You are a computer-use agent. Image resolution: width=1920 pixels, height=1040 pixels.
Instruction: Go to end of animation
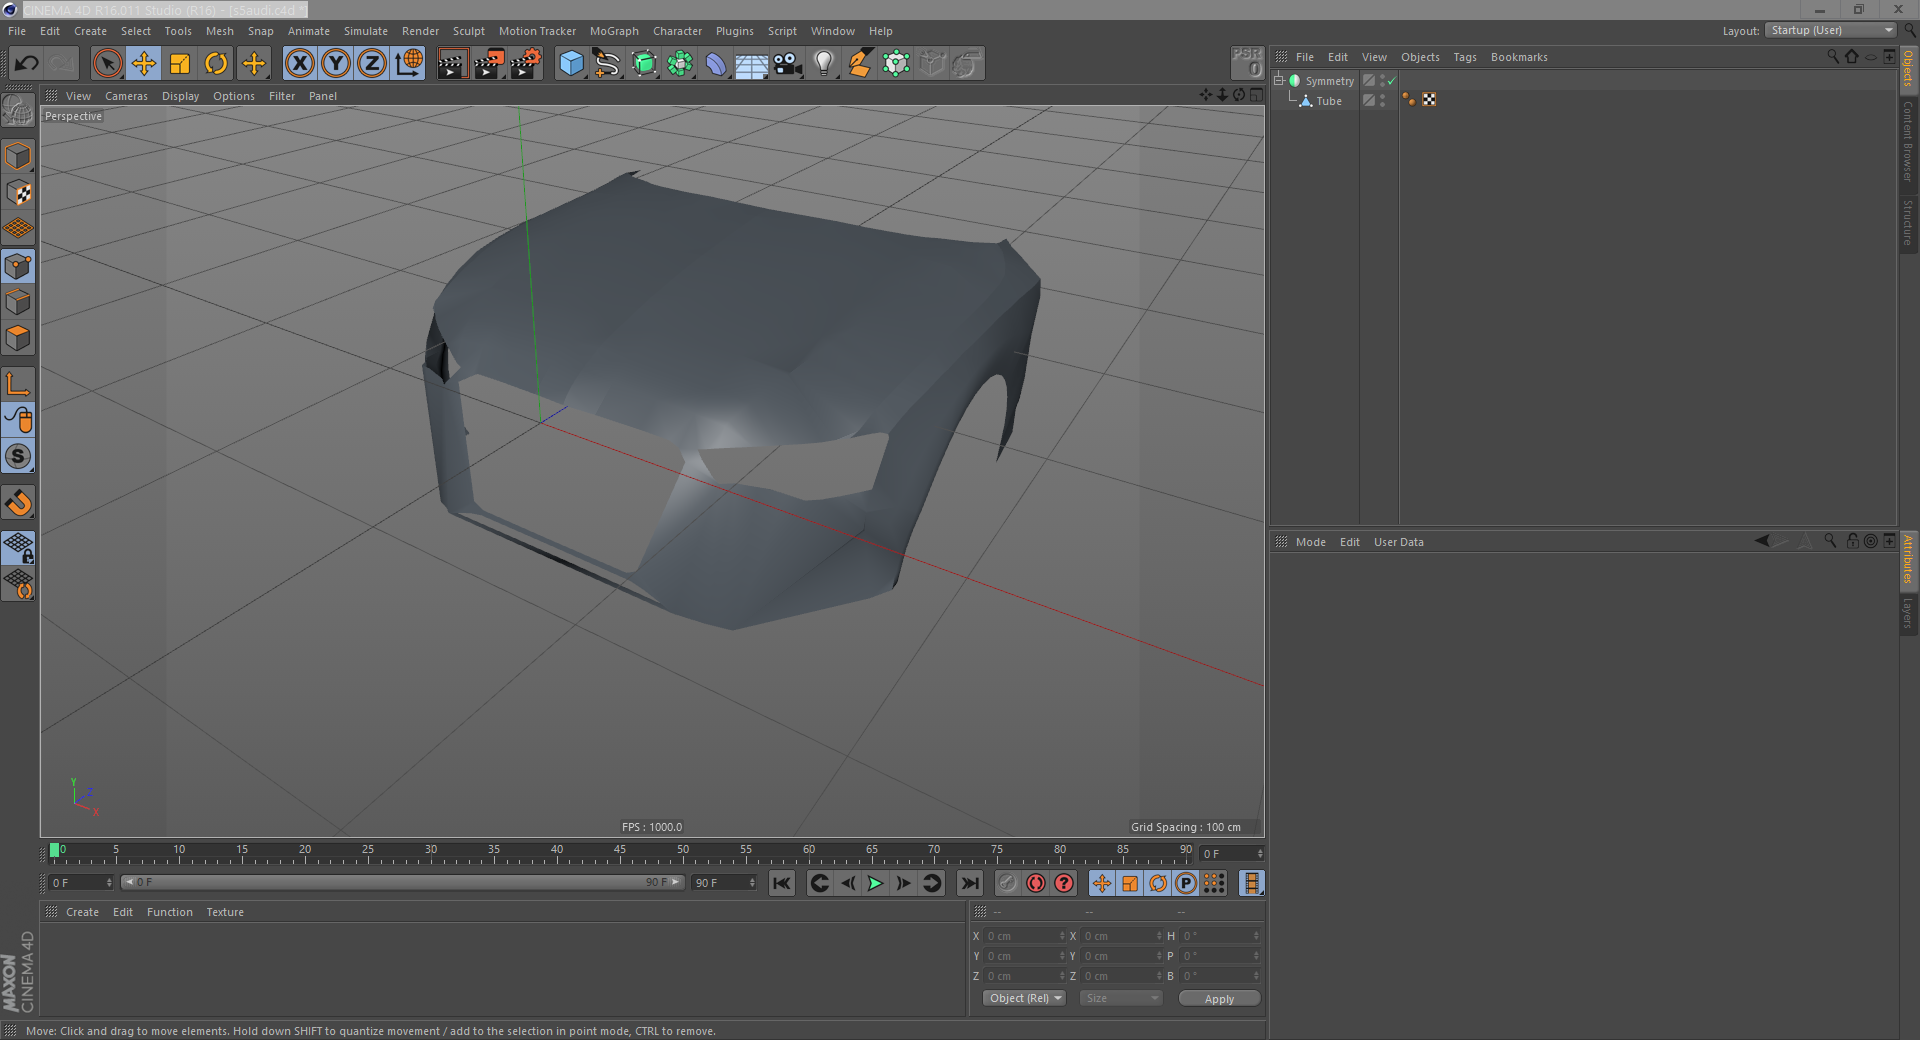click(x=969, y=883)
